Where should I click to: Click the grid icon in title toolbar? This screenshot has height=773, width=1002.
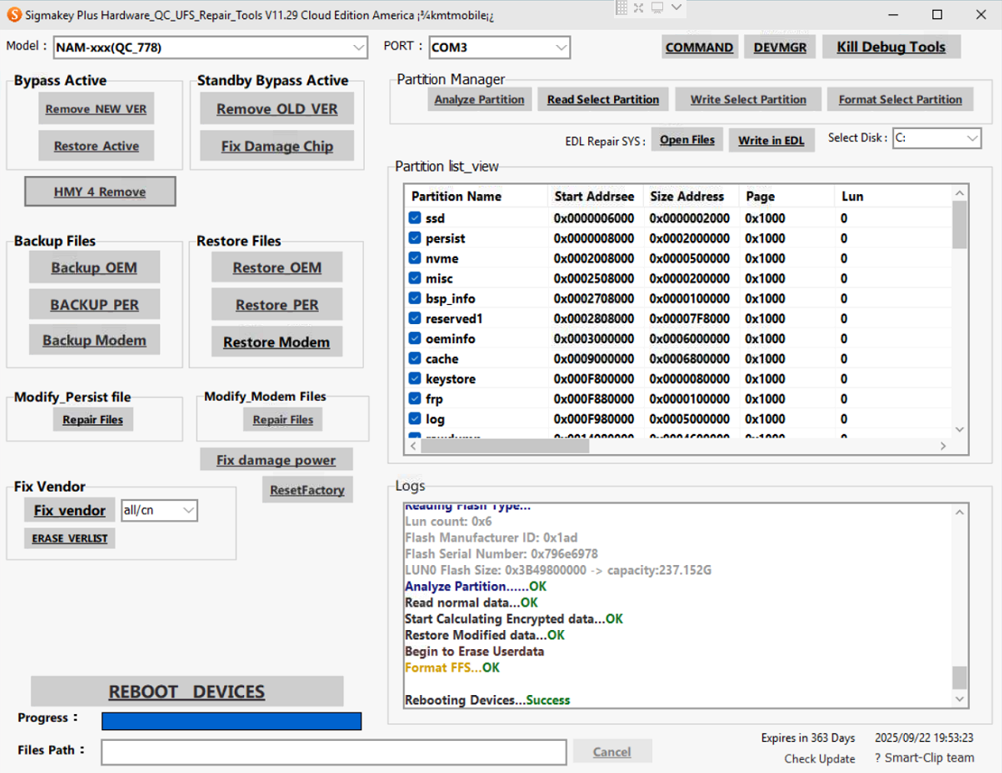(622, 8)
